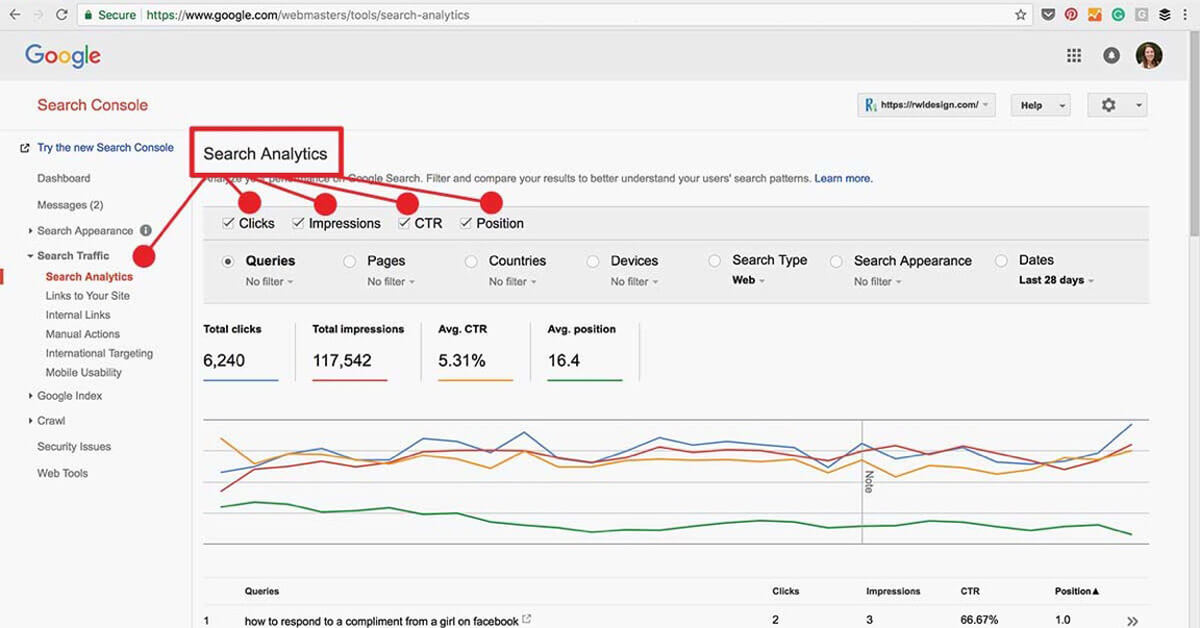Sort by the Position column header
Image resolution: width=1200 pixels, height=628 pixels.
tap(1077, 592)
